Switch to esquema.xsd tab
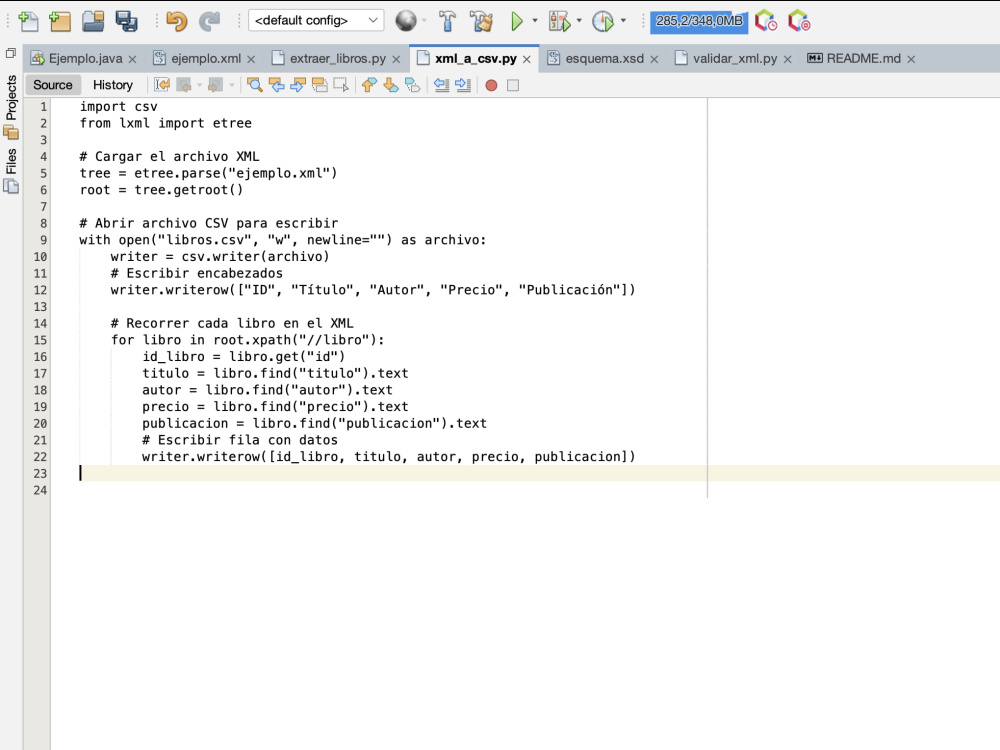1000x750 pixels. tap(605, 59)
